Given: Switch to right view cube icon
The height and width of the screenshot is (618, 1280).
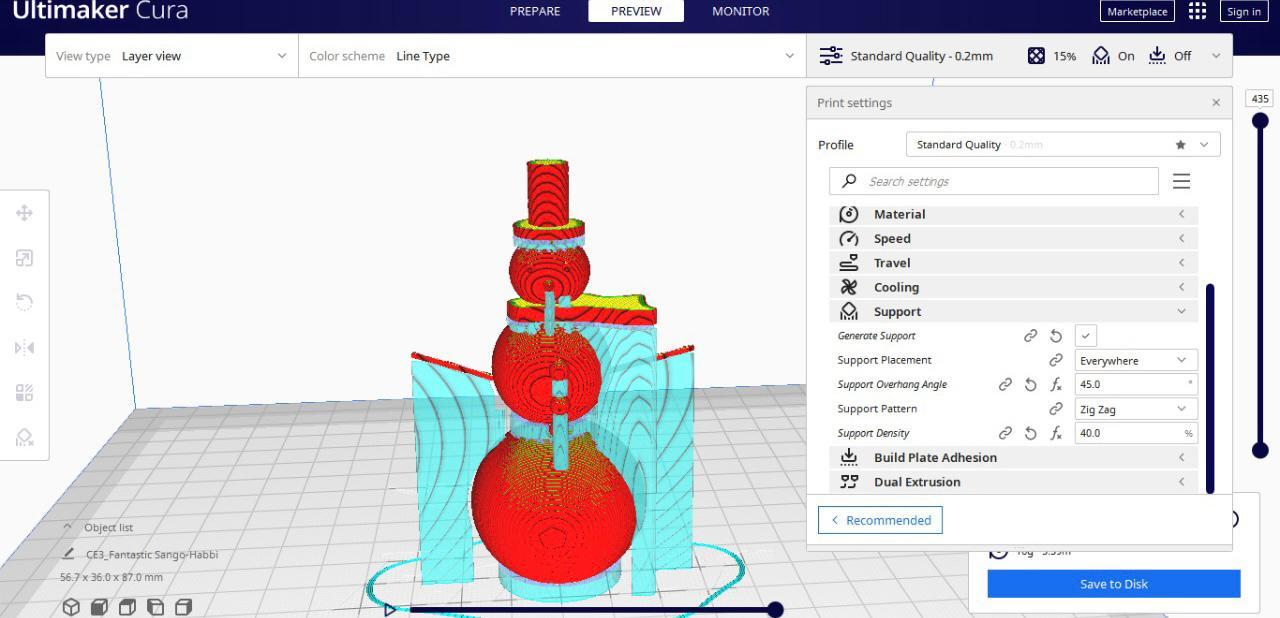Looking at the screenshot, I should pyautogui.click(x=183, y=607).
